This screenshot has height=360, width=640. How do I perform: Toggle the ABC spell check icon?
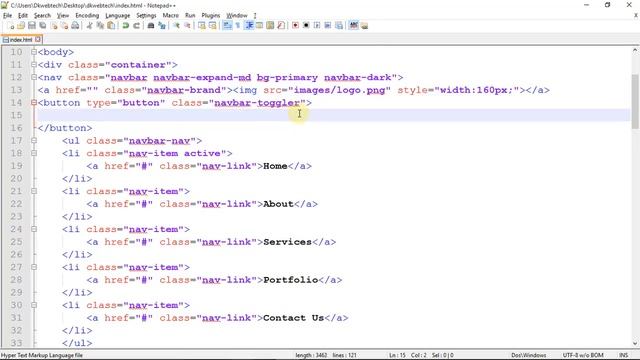353,26
